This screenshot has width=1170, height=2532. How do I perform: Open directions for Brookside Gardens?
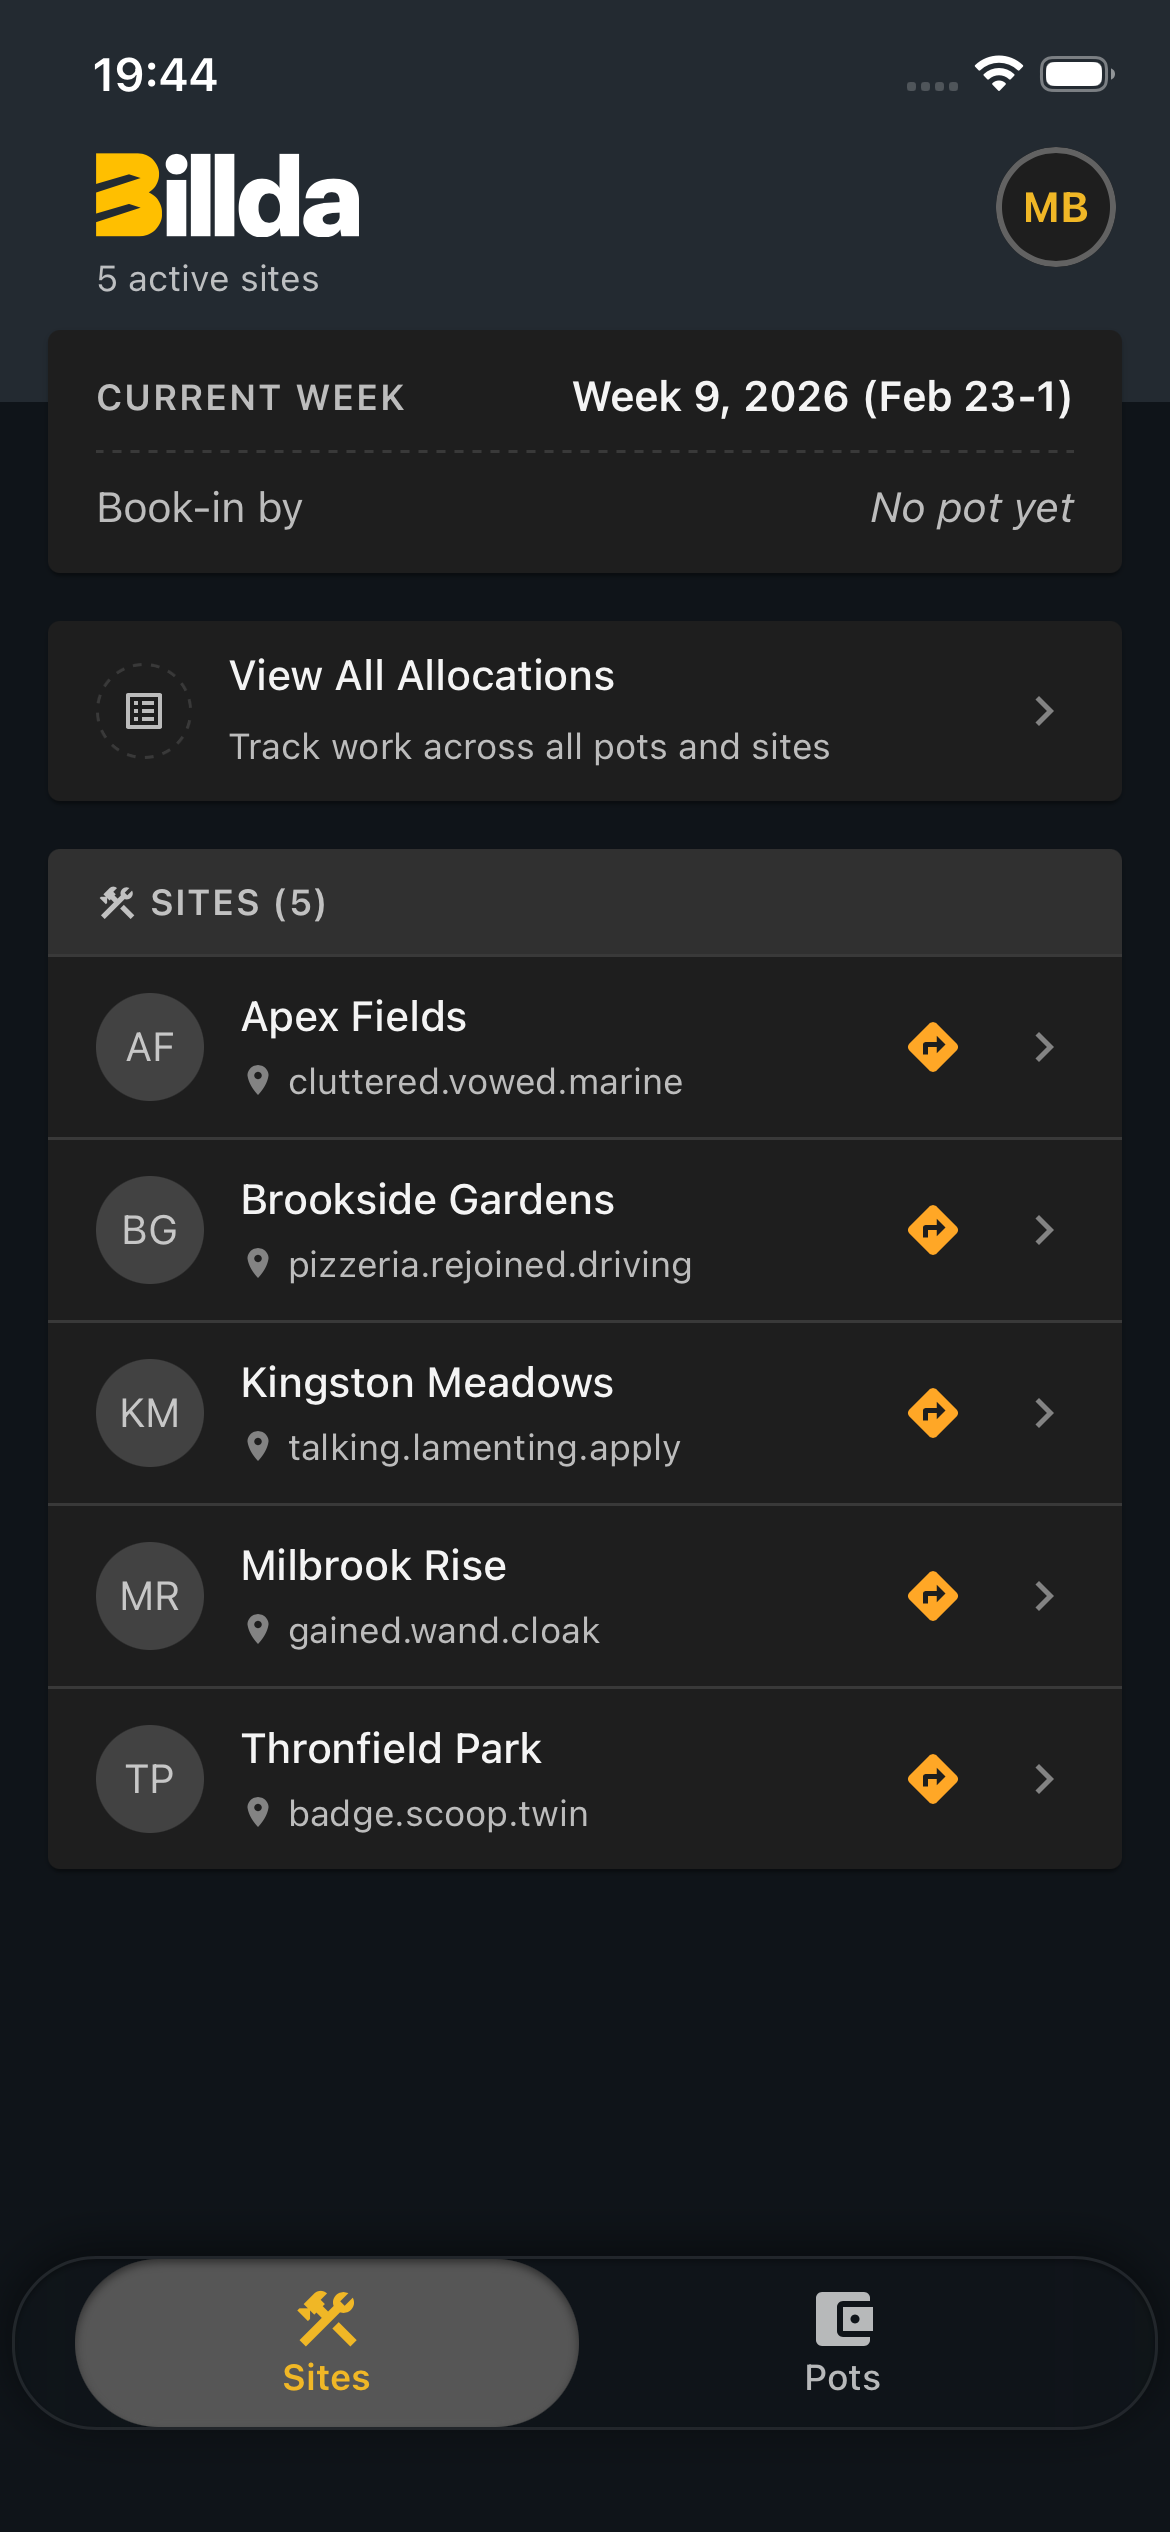point(932,1230)
